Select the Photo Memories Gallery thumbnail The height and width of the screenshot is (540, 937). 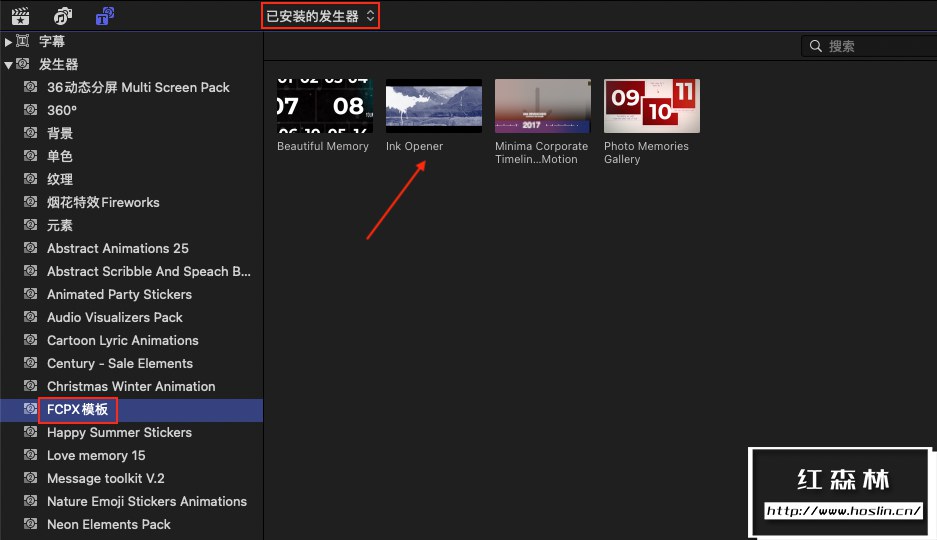coord(652,106)
